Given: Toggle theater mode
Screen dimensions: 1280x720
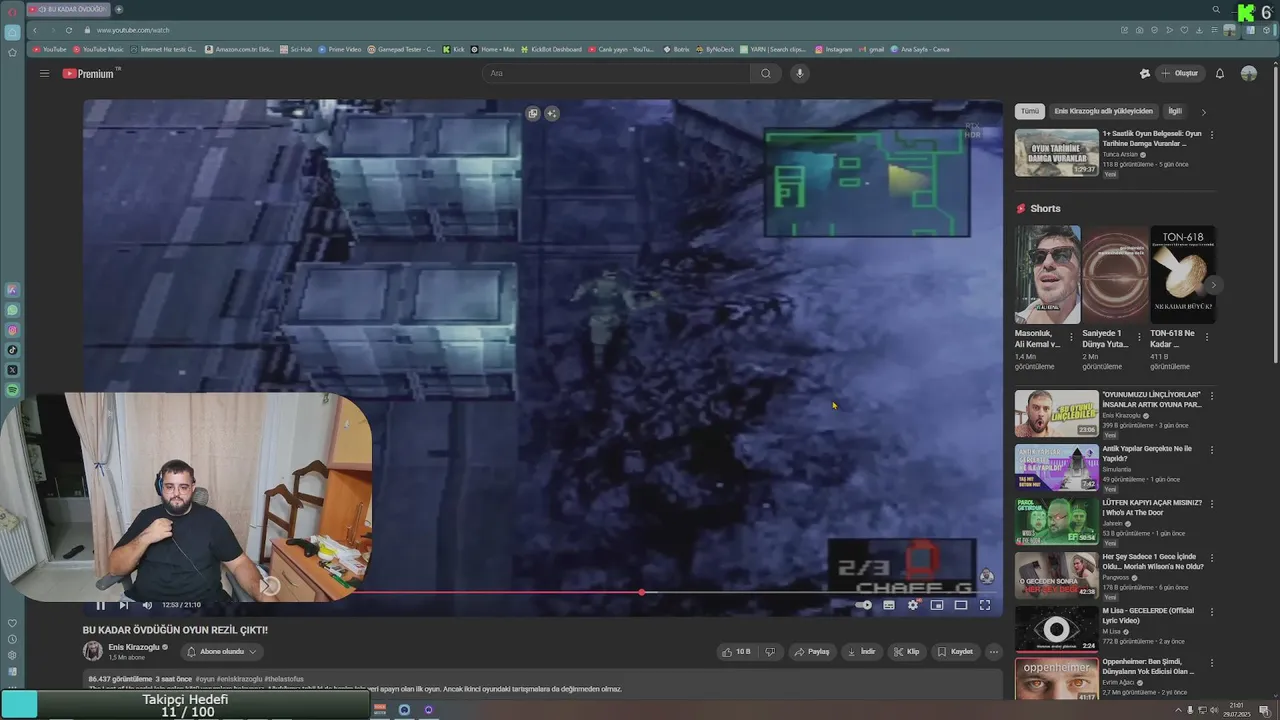Looking at the screenshot, I should (961, 605).
